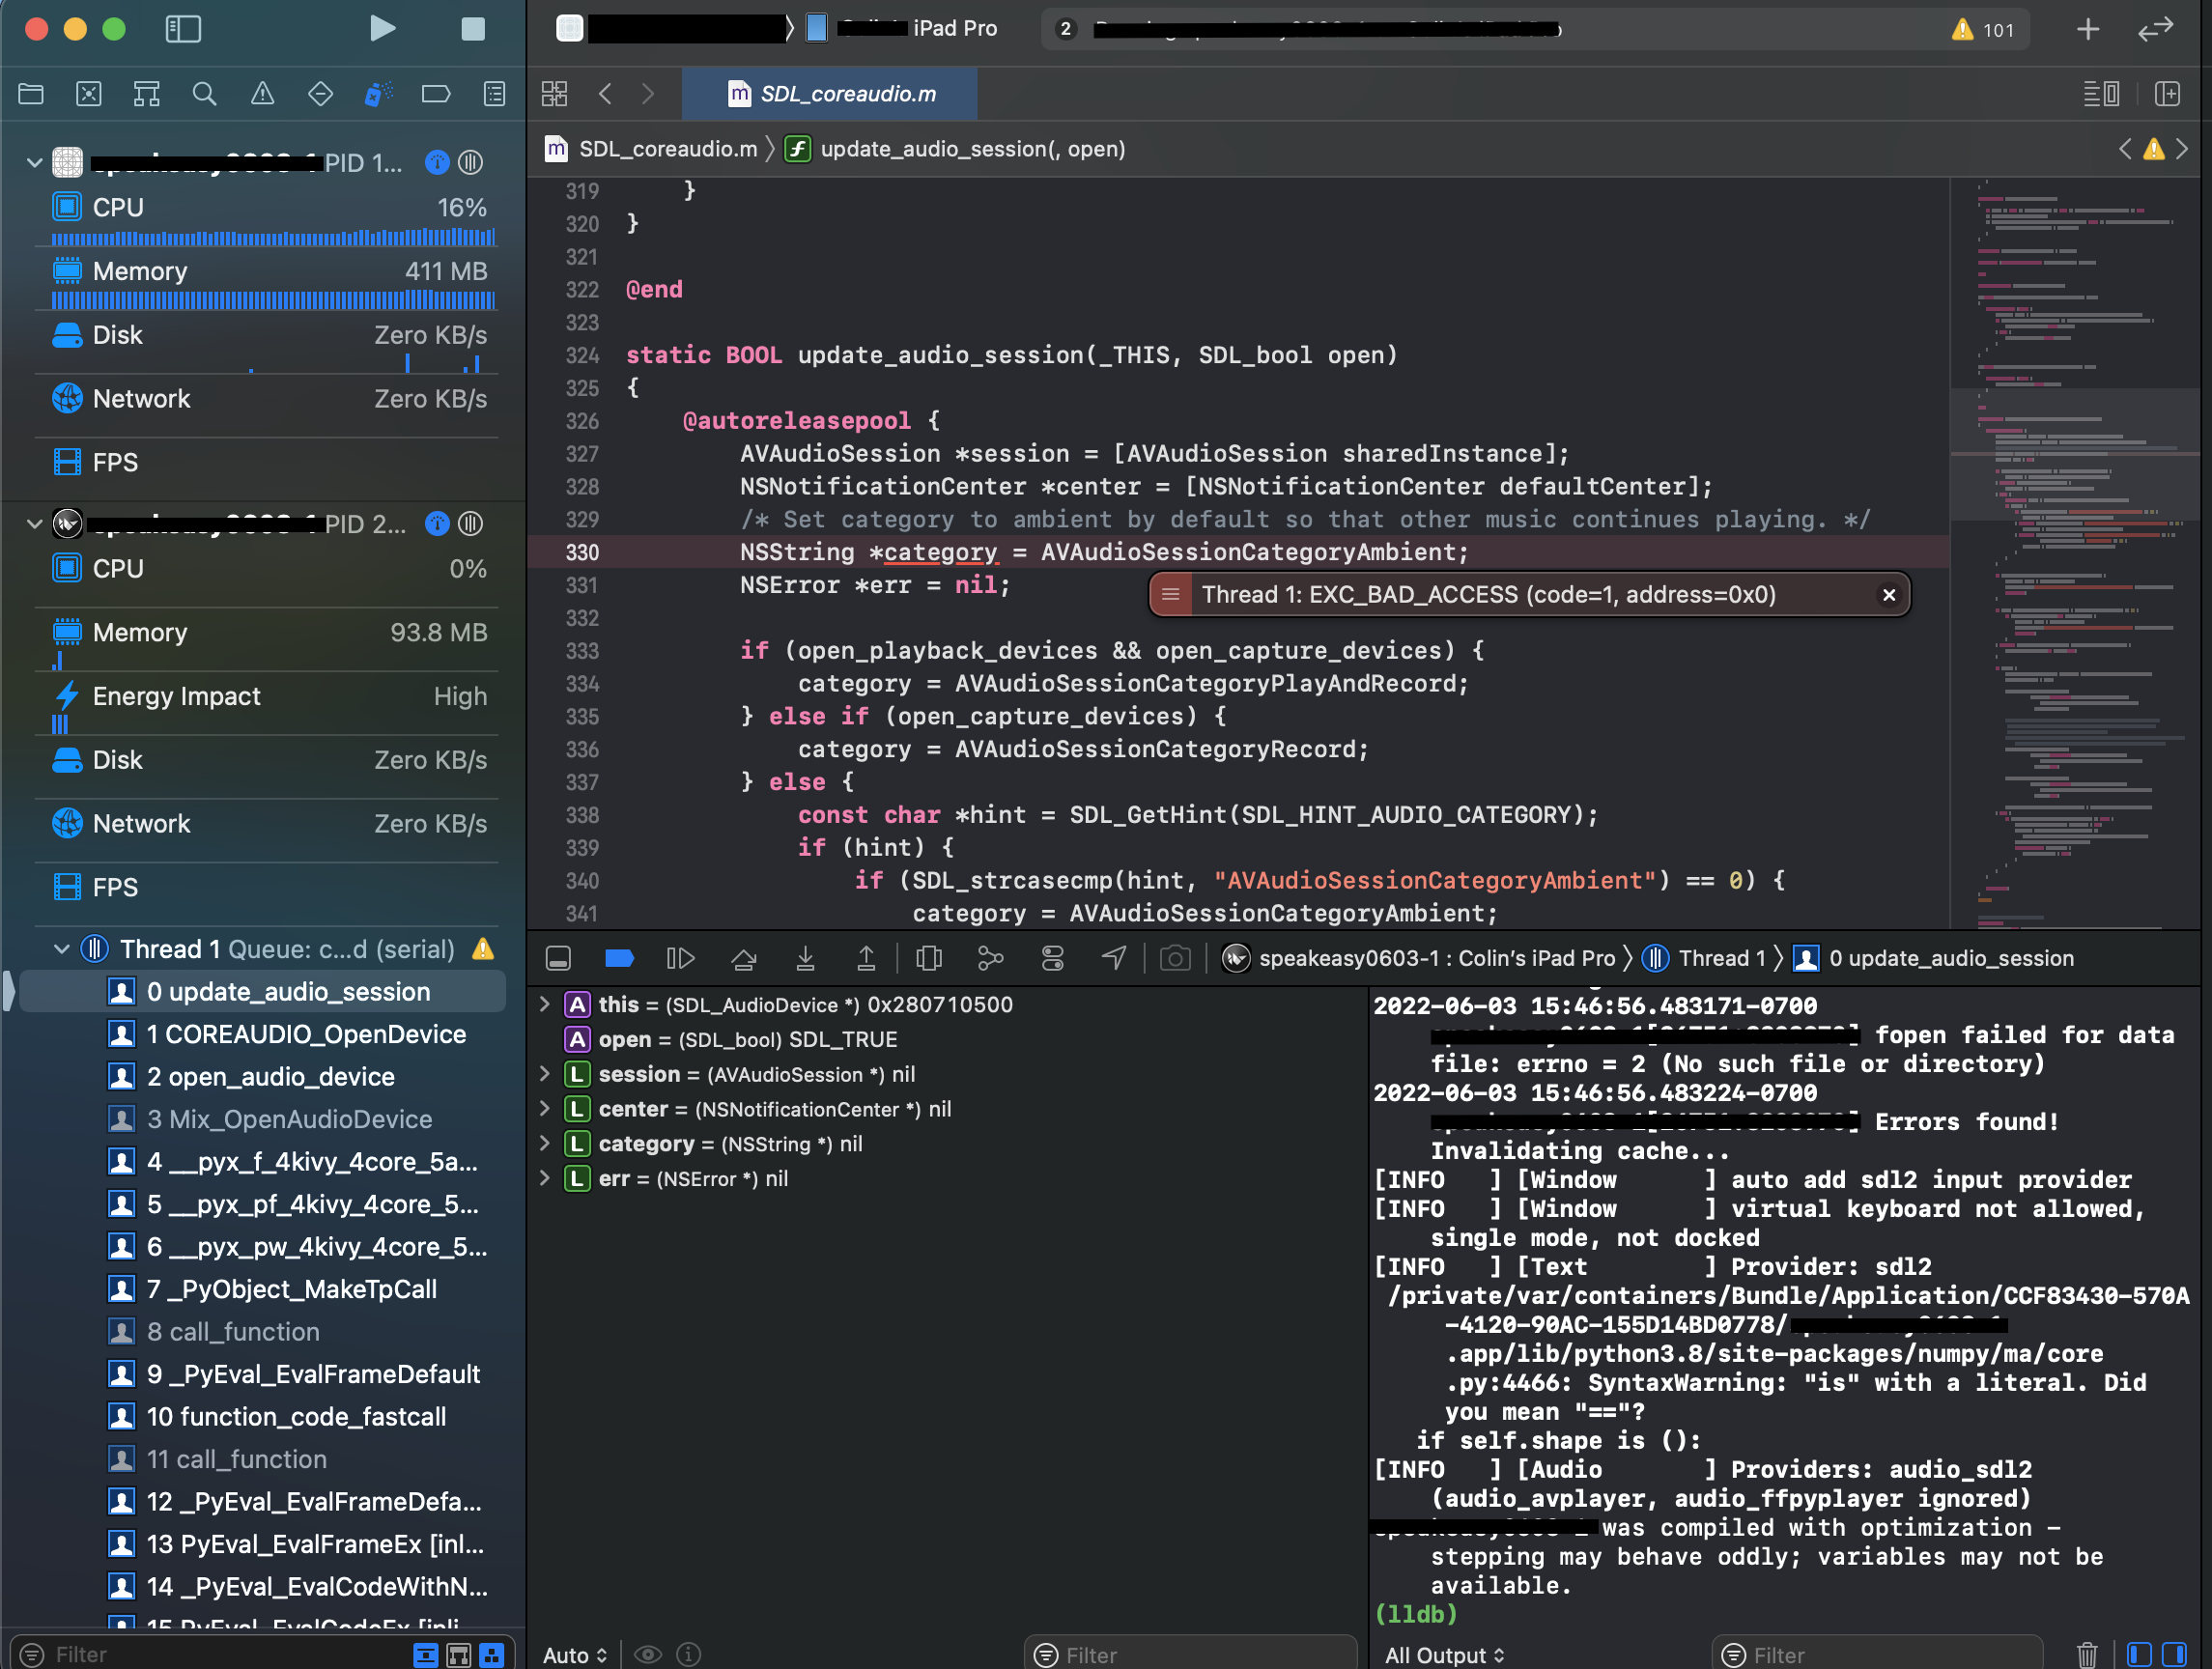Hide the debug area button
Image resolution: width=2212 pixels, height=1669 pixels.
[558, 958]
